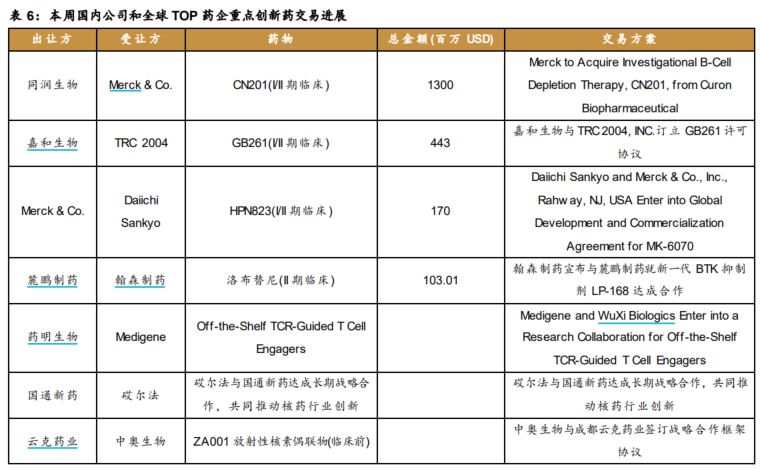Click Merck & Co. in 出让方 column
Screen dimensions: 760x470
click(x=52, y=211)
